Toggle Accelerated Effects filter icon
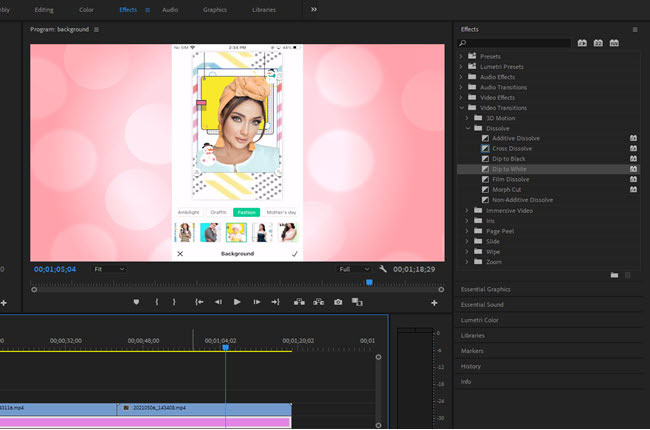This screenshot has height=430, width=650. pyautogui.click(x=582, y=43)
